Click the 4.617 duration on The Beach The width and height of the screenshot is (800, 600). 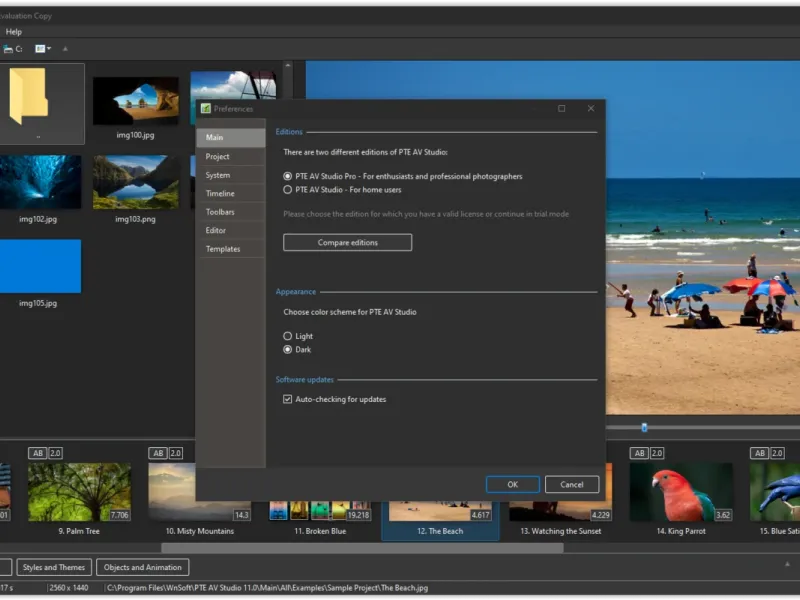[x=481, y=515]
